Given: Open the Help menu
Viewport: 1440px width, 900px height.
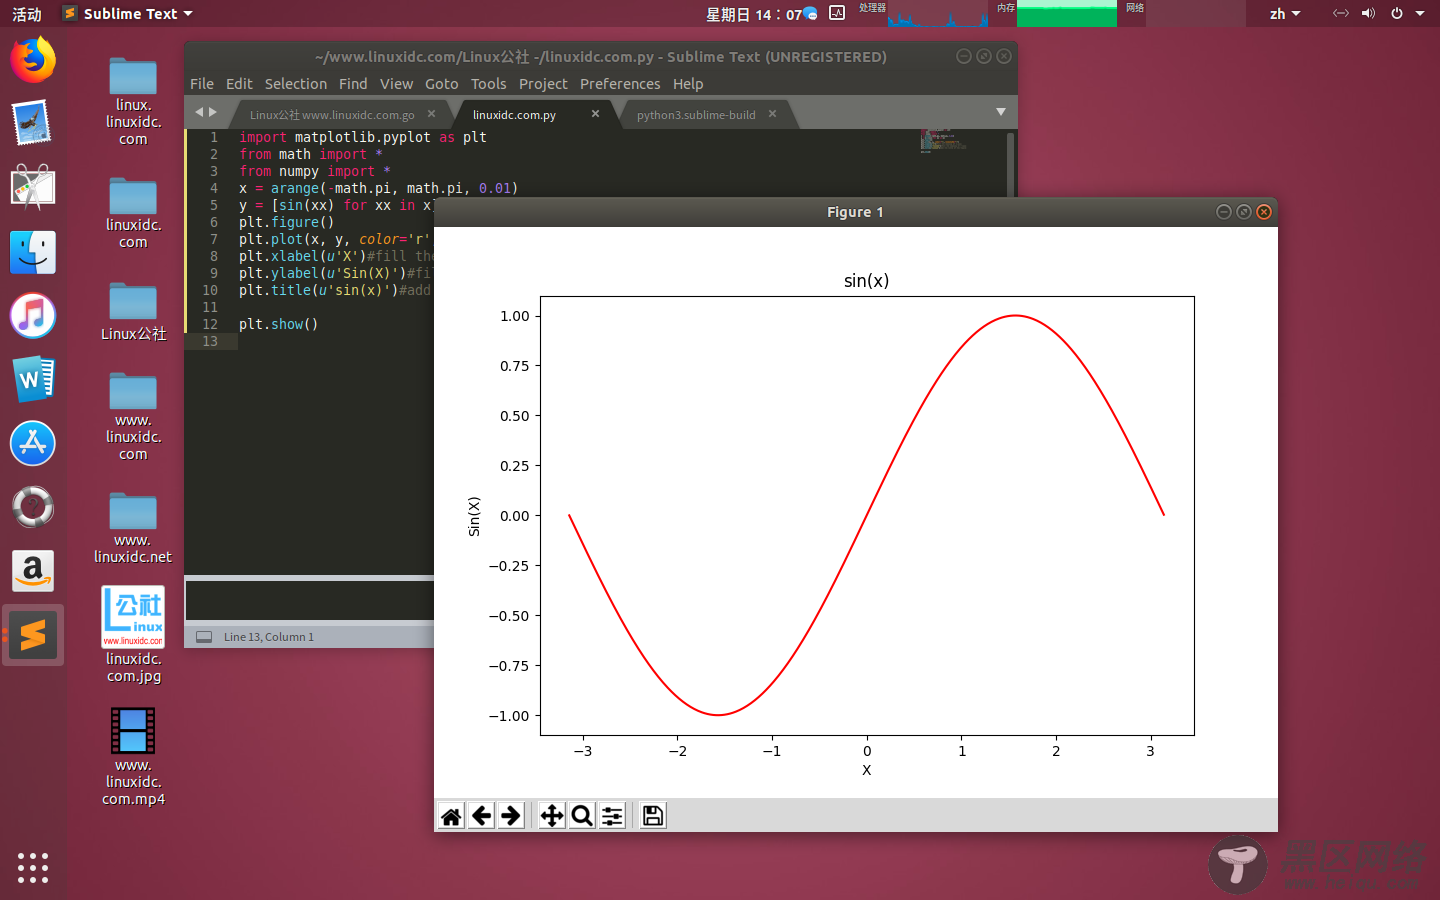Looking at the screenshot, I should click(688, 84).
